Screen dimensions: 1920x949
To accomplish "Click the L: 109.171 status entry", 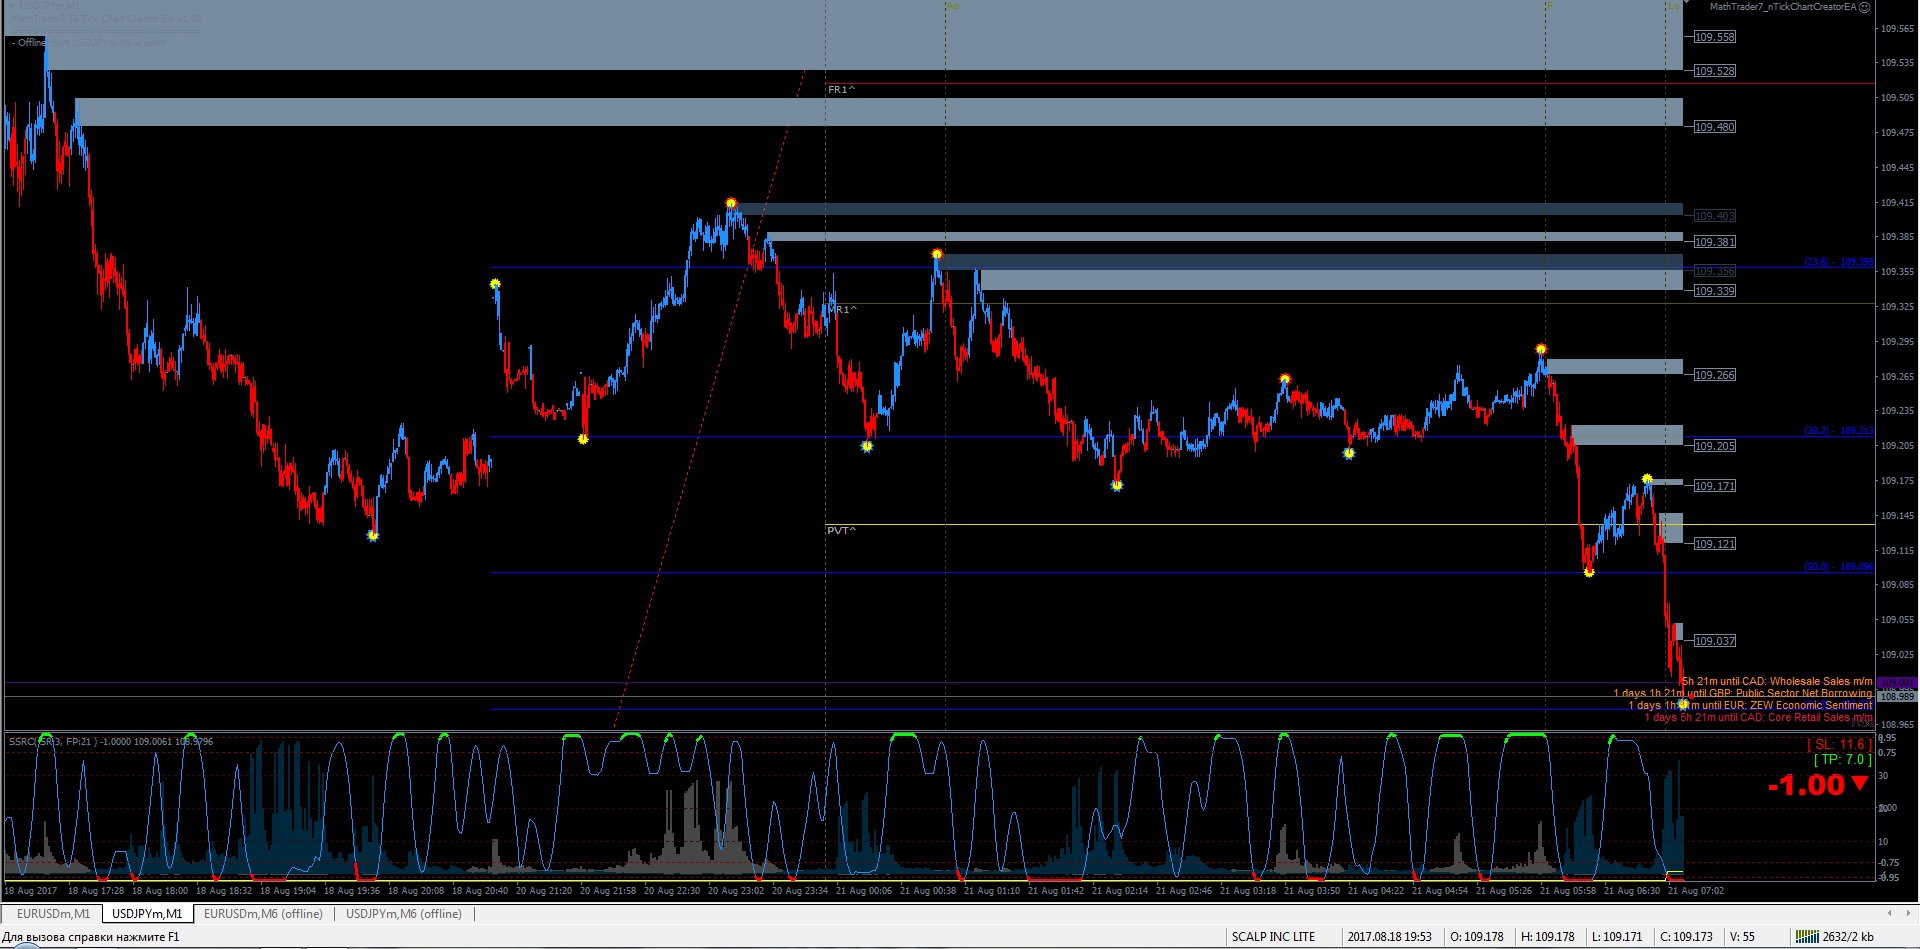I will click(1617, 937).
